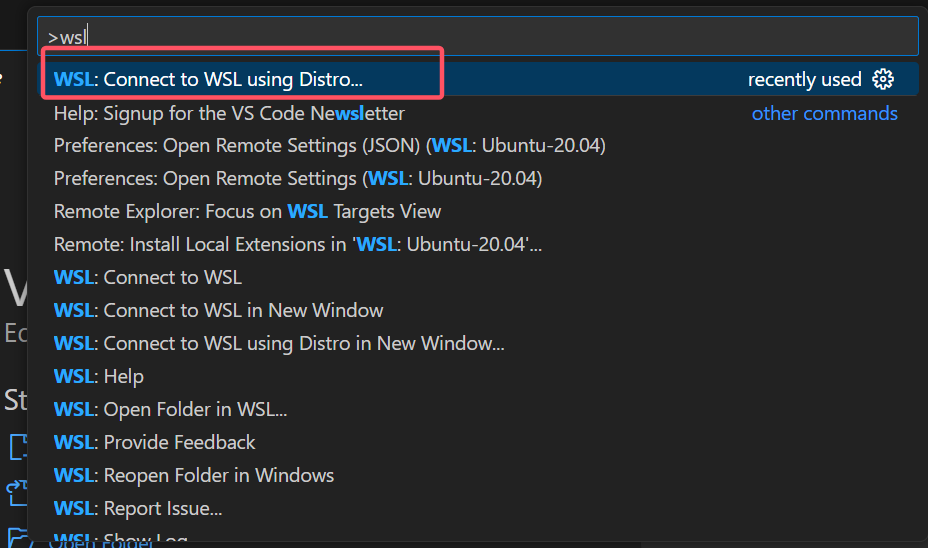Choose WSL: Report Issue...
This screenshot has width=928, height=548.
click(478, 508)
